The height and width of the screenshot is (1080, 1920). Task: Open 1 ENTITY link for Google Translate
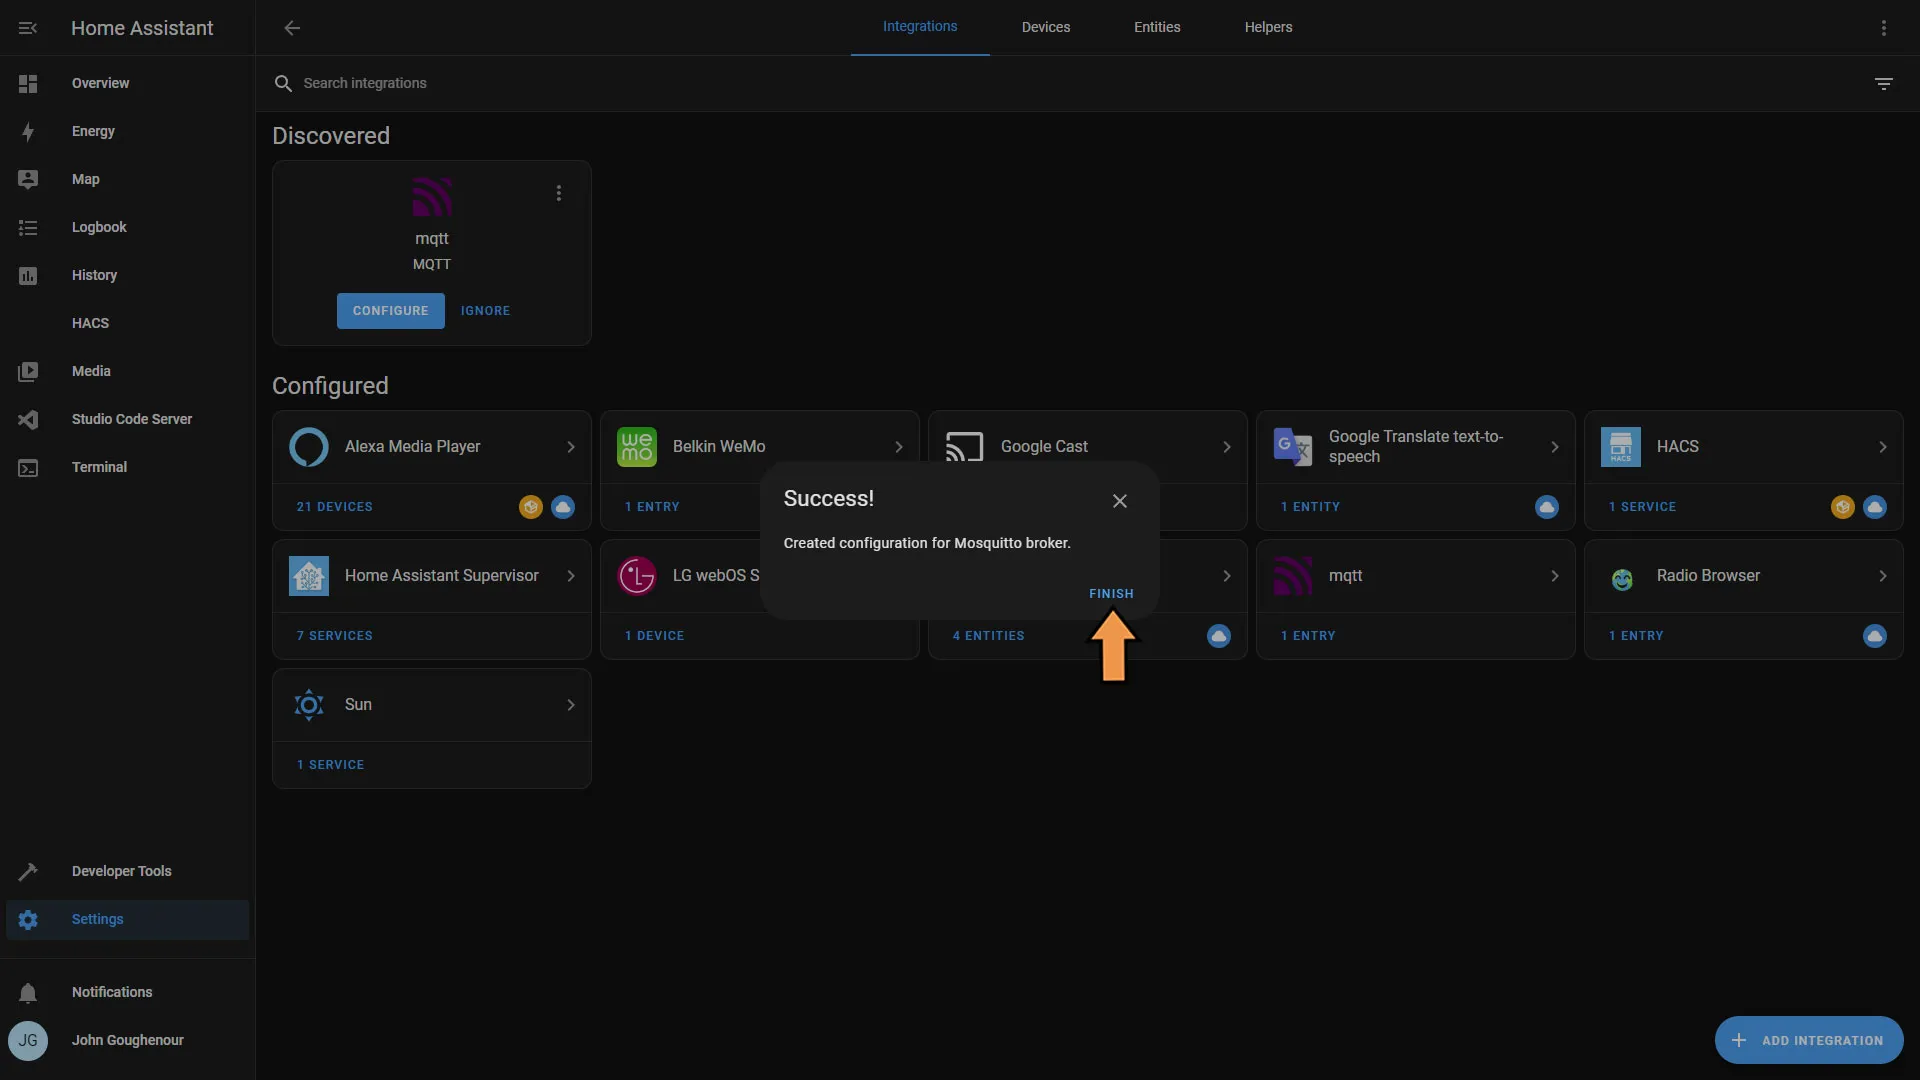click(x=1310, y=507)
